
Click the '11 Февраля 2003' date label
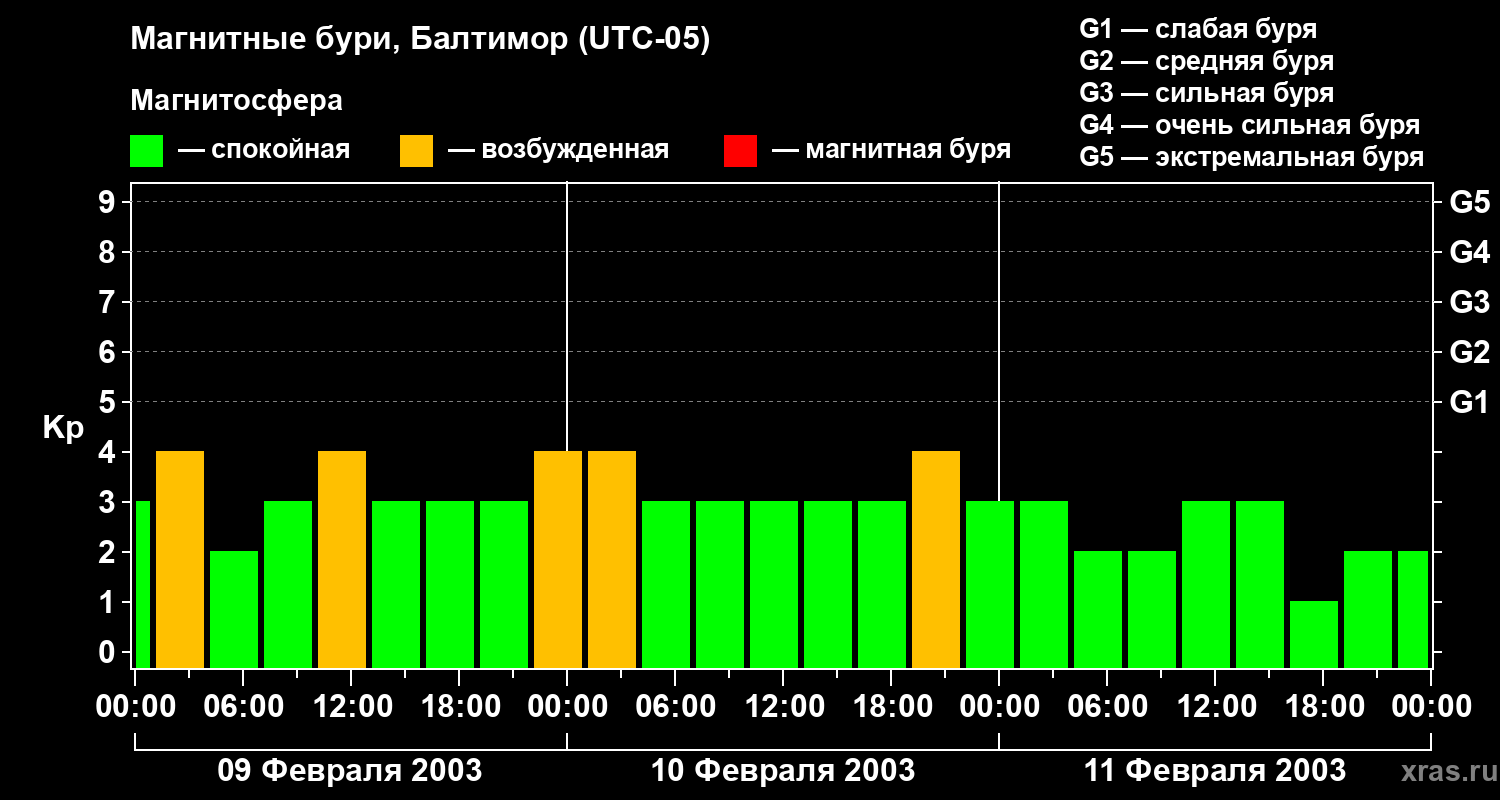coord(1215,771)
